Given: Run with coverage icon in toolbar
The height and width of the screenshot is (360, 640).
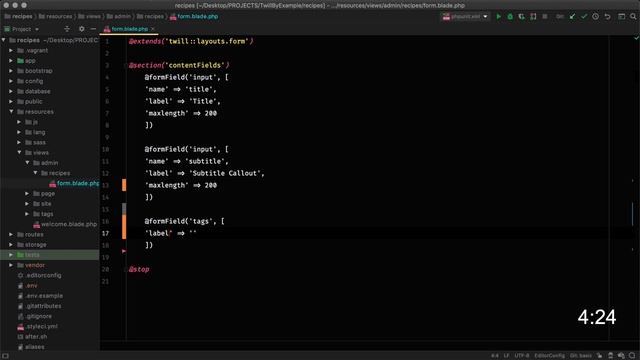Looking at the screenshot, I should [x=522, y=17].
